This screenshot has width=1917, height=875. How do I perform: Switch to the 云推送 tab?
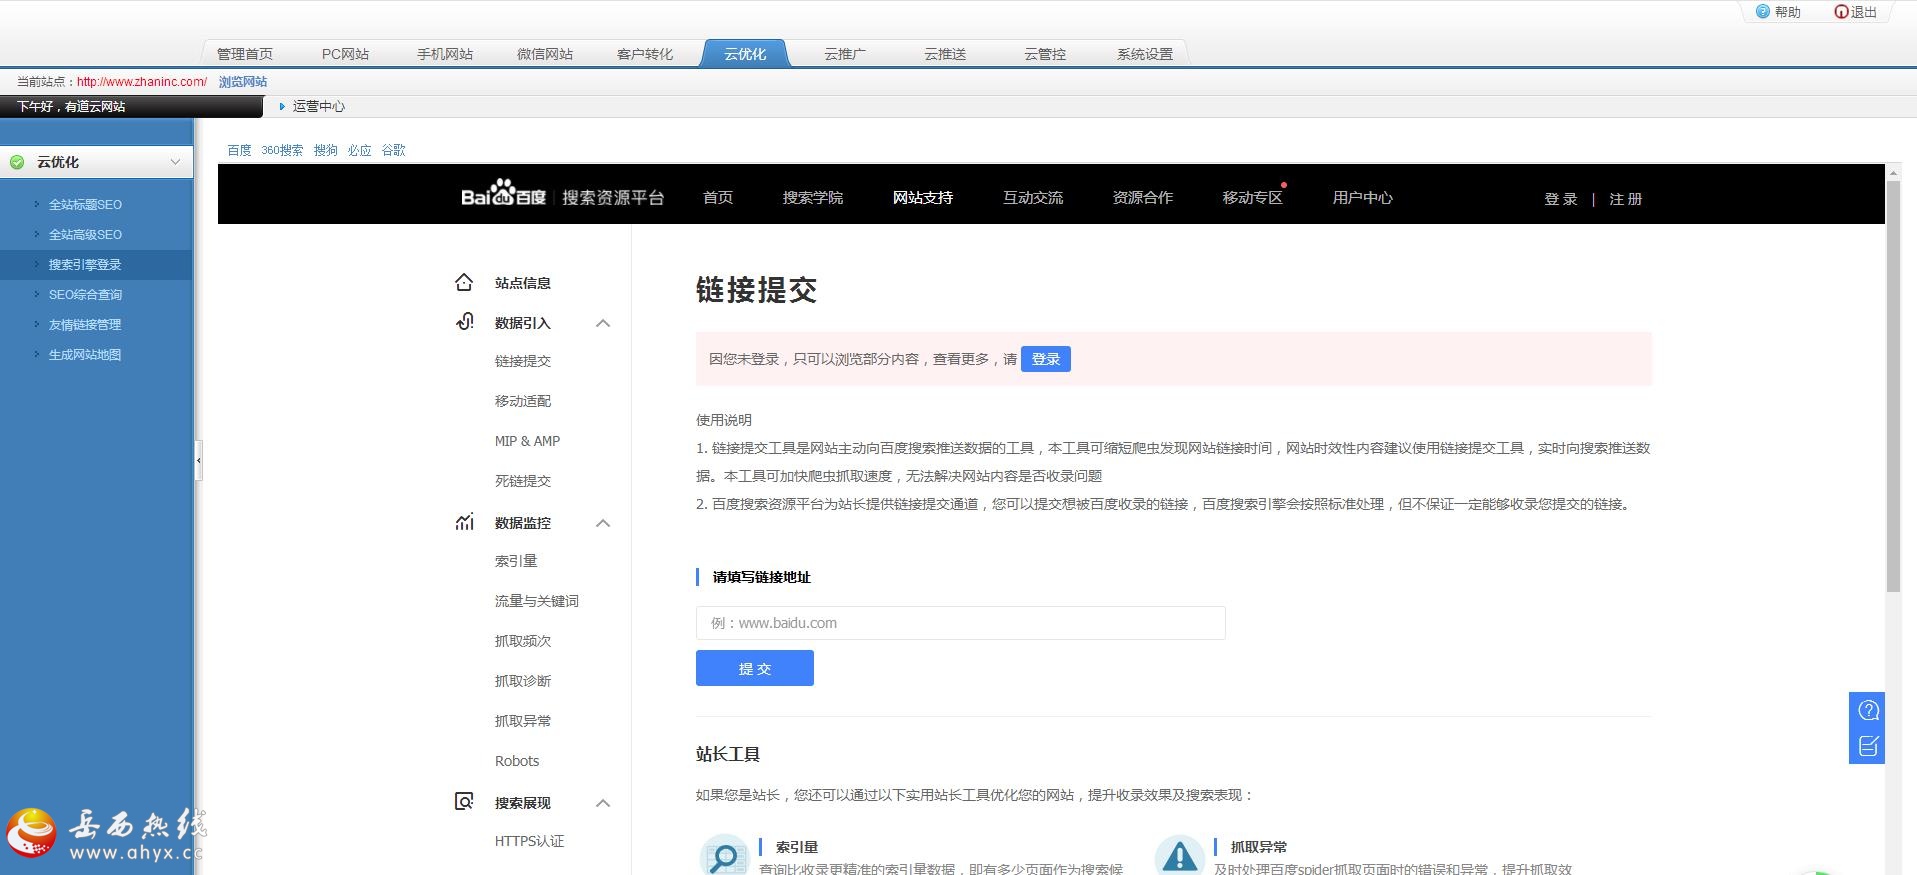945,54
